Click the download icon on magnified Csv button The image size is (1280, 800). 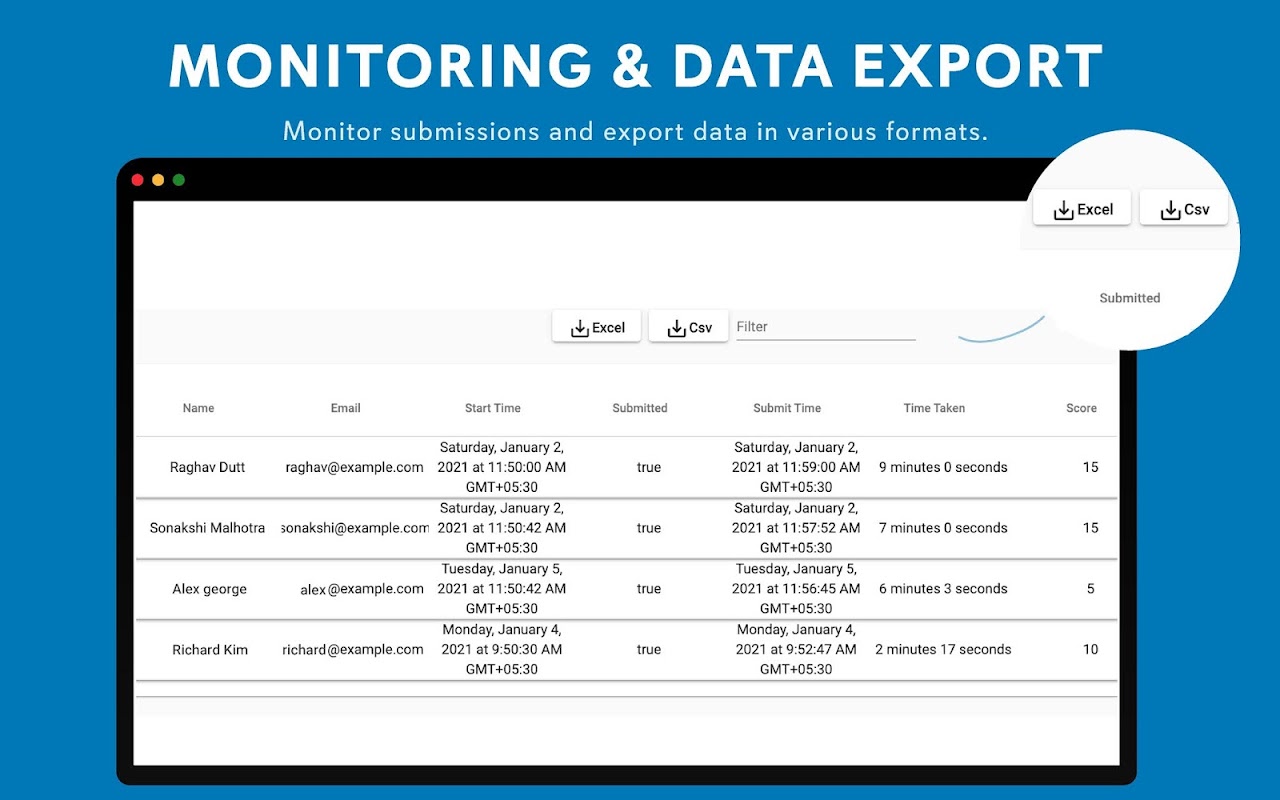tap(1170, 210)
